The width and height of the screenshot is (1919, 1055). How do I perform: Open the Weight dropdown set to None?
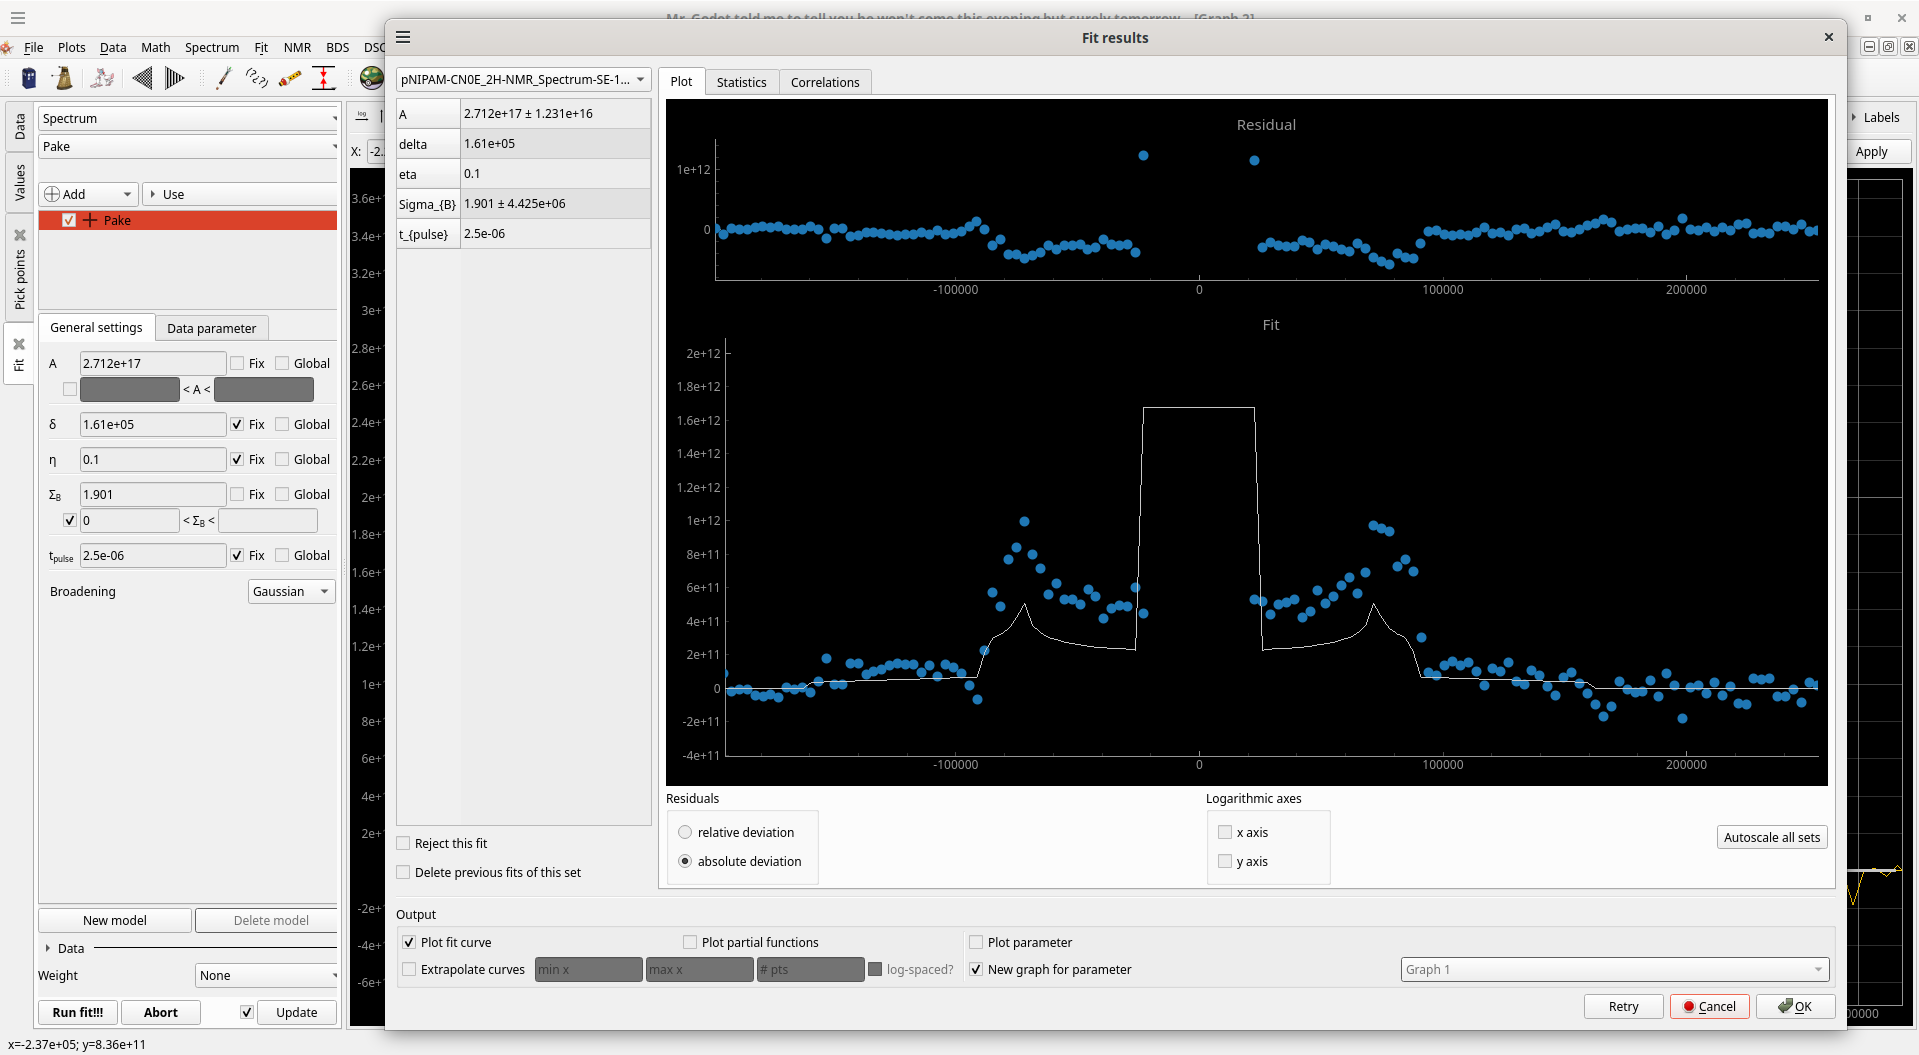tap(266, 976)
